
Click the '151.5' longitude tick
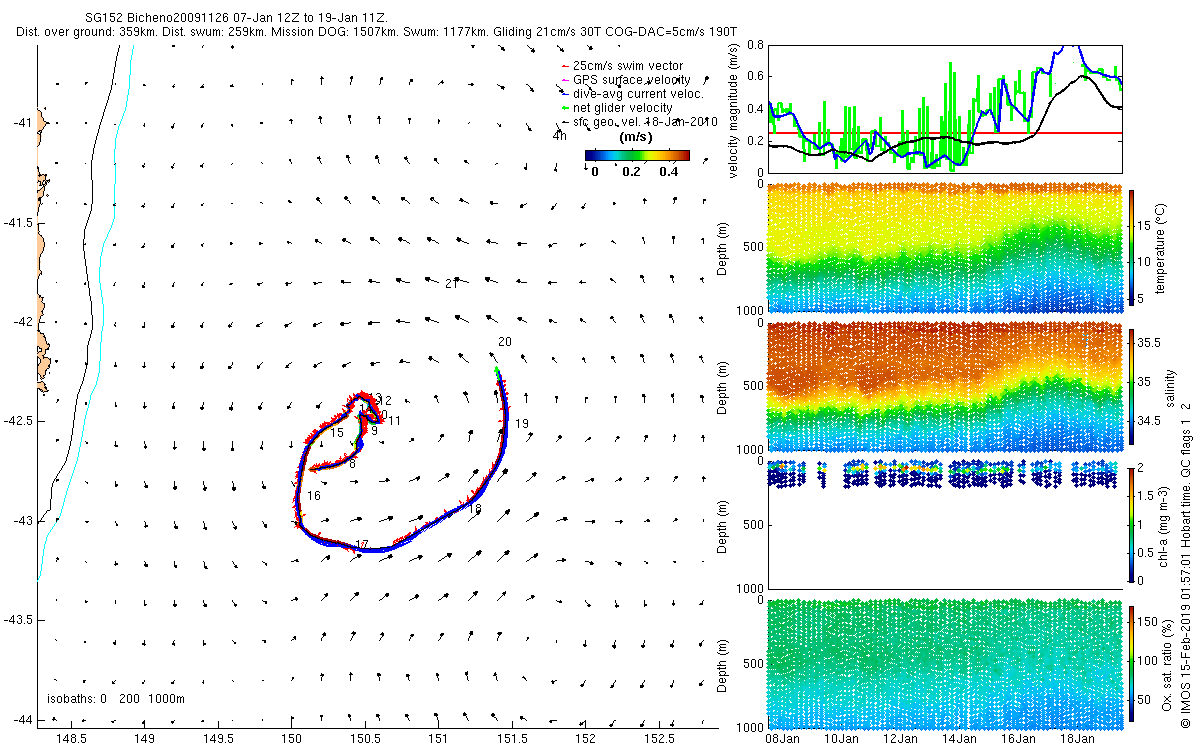[x=512, y=739]
